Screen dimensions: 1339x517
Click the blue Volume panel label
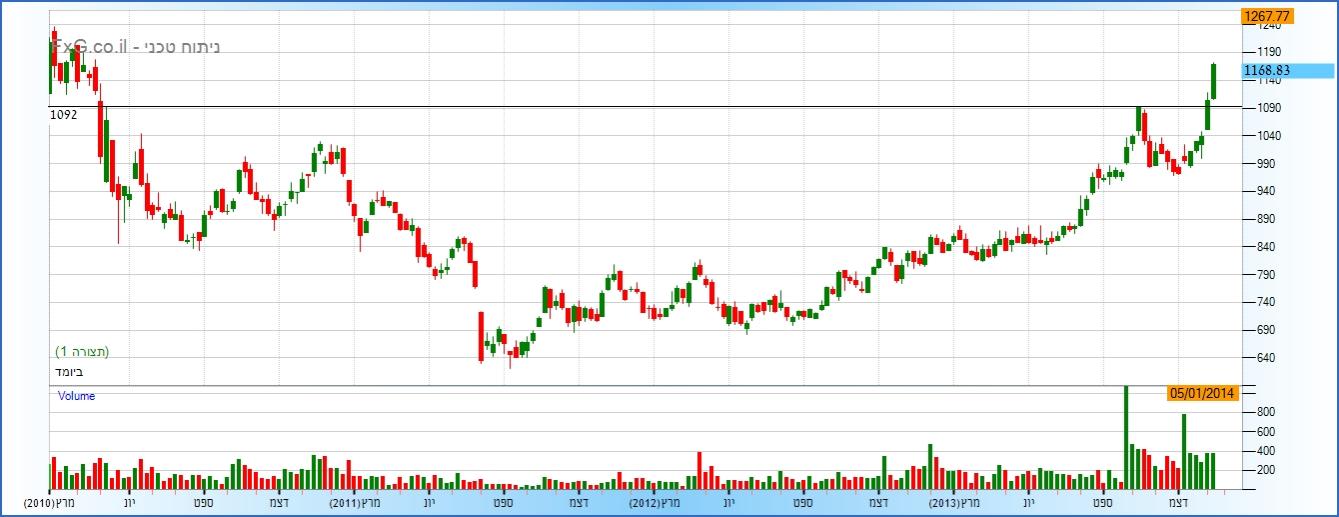coord(76,396)
